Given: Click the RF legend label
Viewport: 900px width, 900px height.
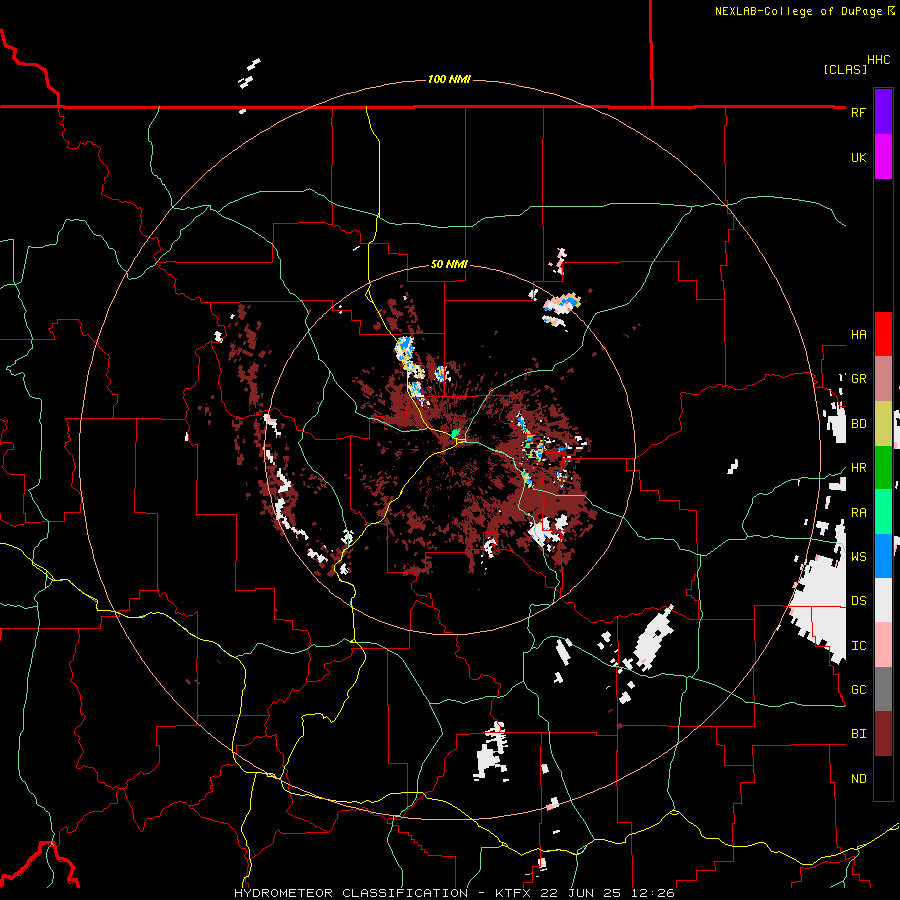Looking at the screenshot, I should click(858, 113).
